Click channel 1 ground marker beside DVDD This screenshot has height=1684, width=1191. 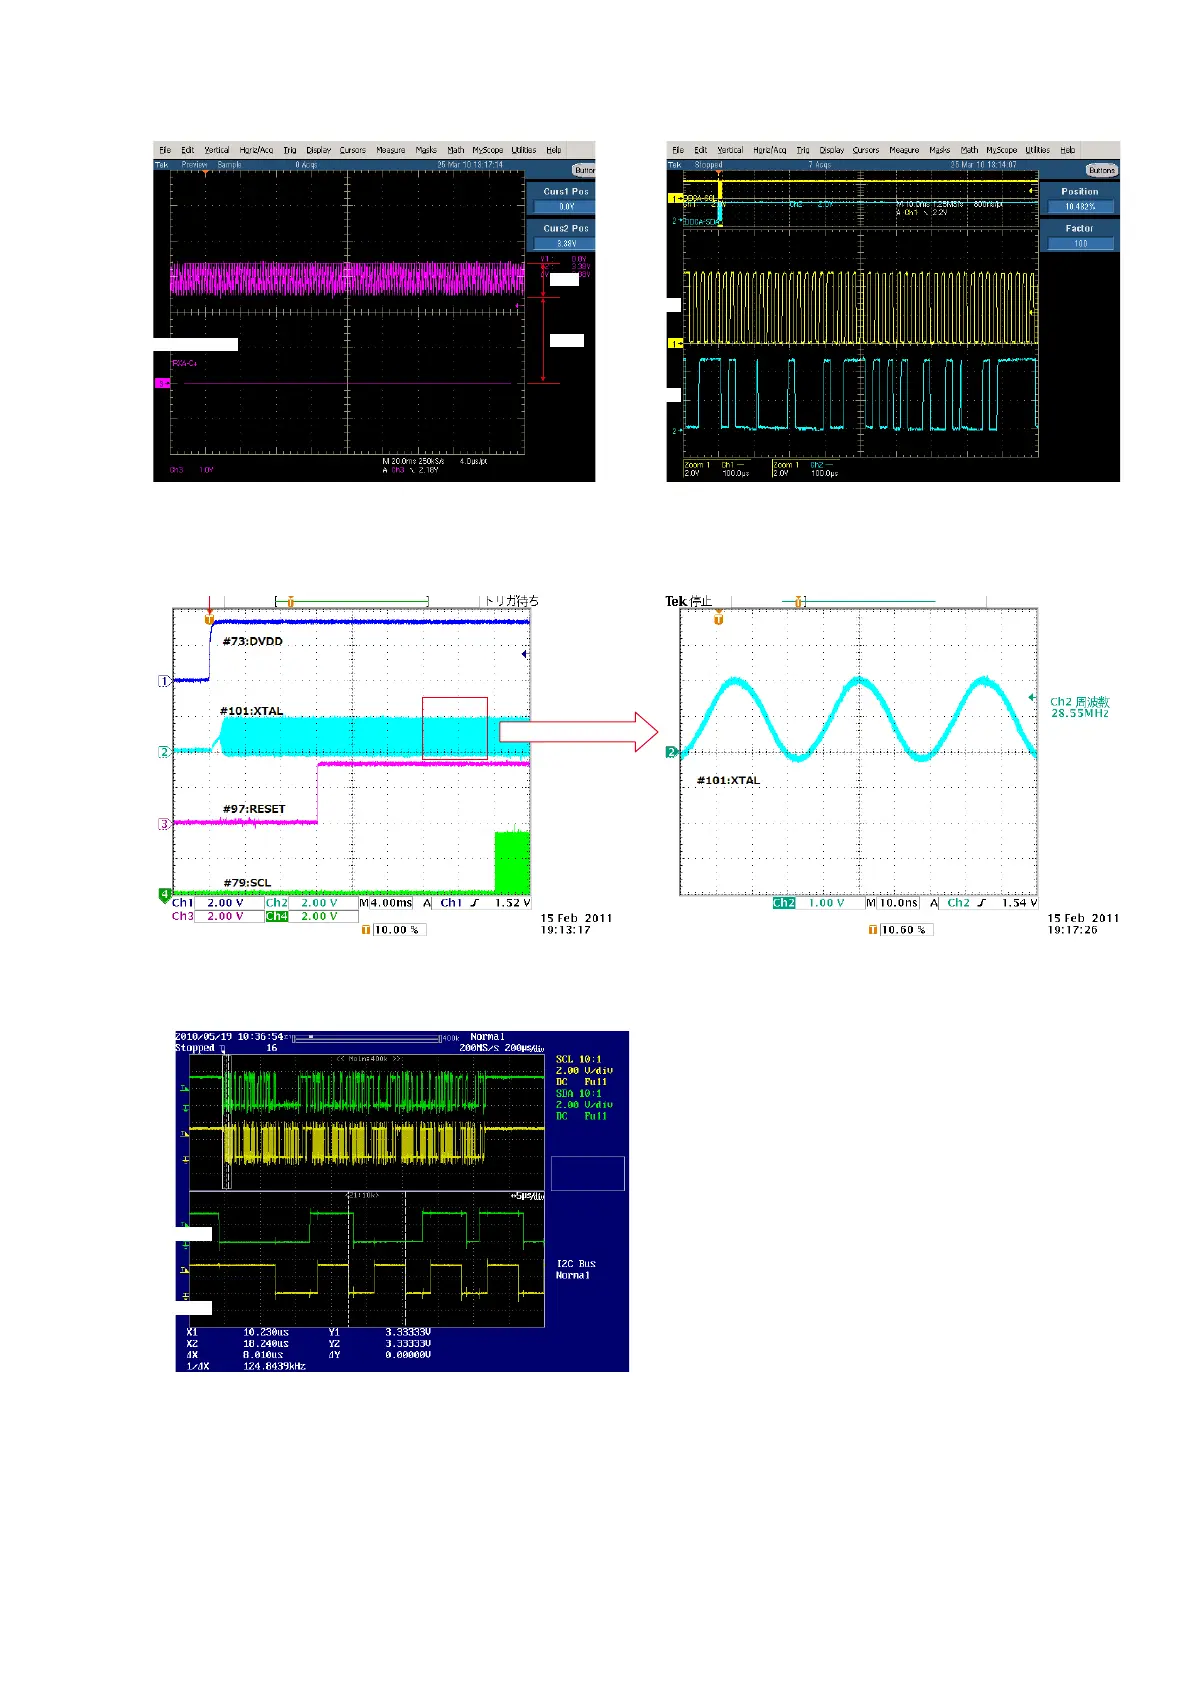[x=164, y=681]
